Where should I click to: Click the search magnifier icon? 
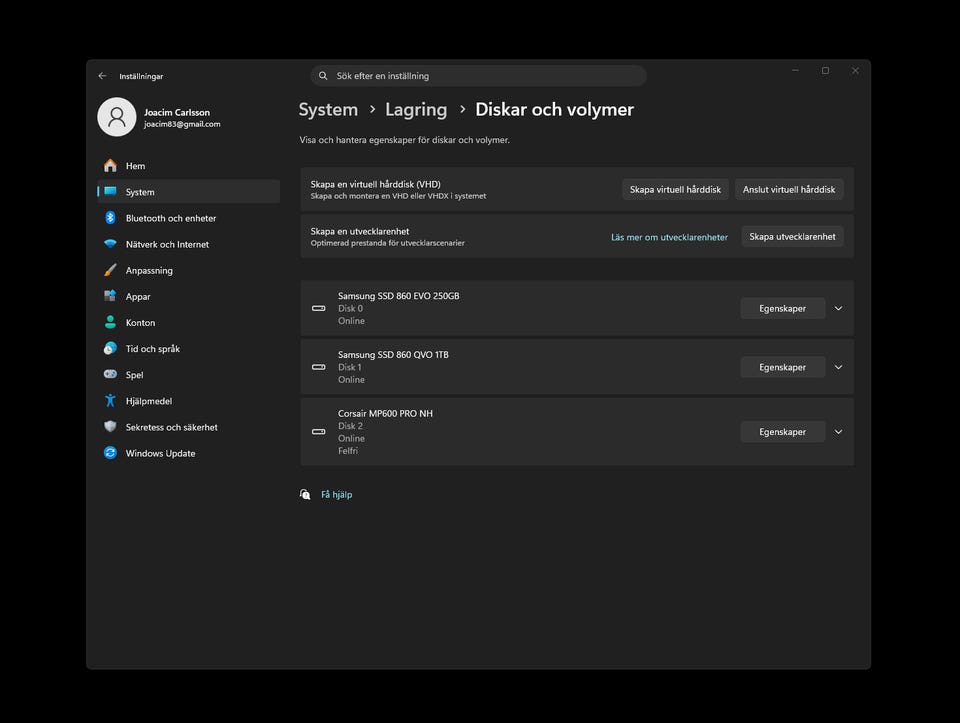pos(323,76)
